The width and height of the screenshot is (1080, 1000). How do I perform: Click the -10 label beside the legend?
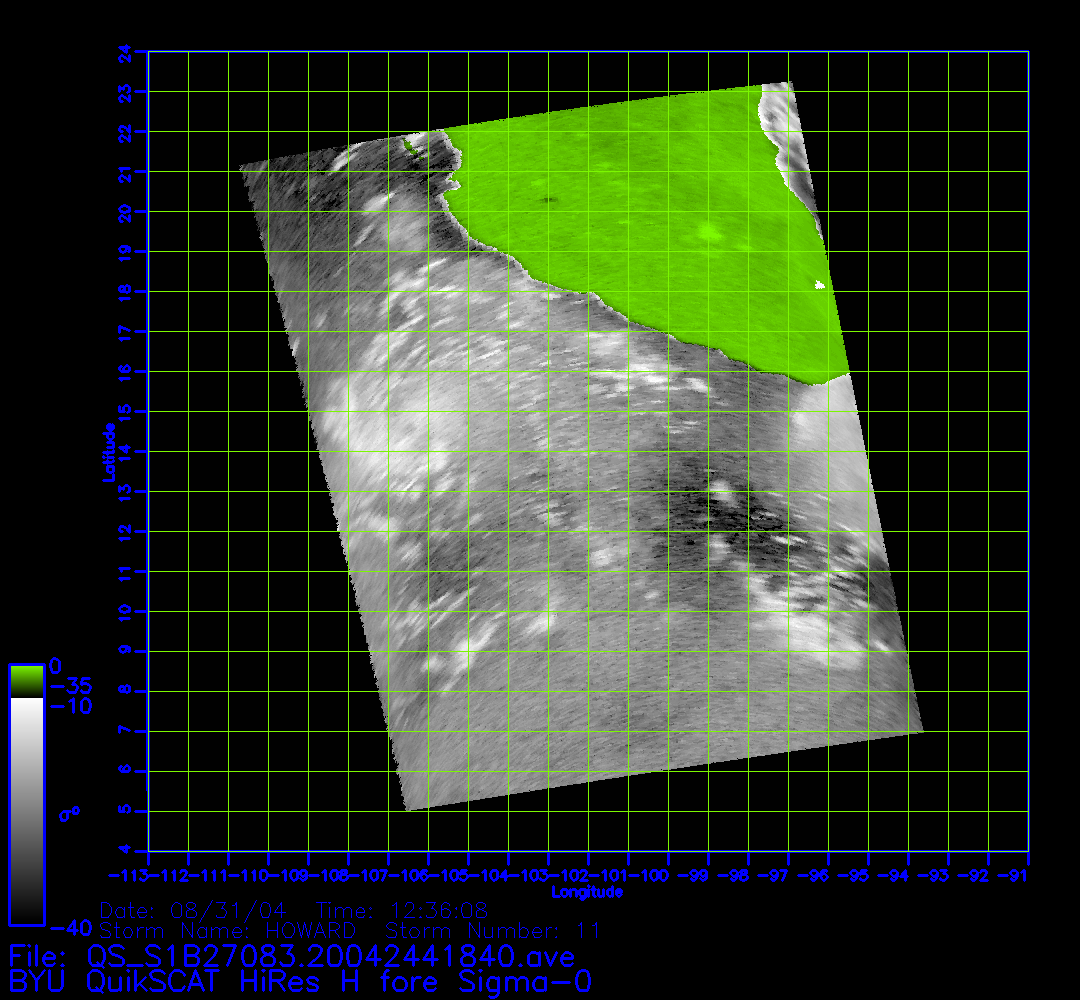pyautogui.click(x=70, y=706)
